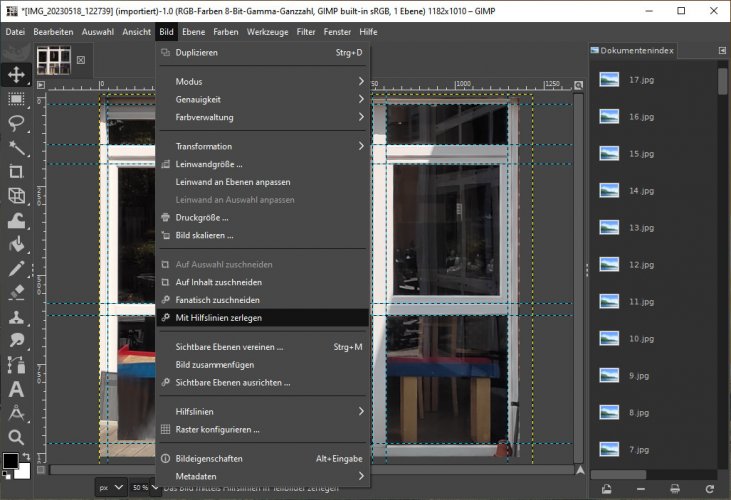The width and height of the screenshot is (731, 500).
Task: Select the Zoom magnifier tool
Action: click(x=16, y=438)
